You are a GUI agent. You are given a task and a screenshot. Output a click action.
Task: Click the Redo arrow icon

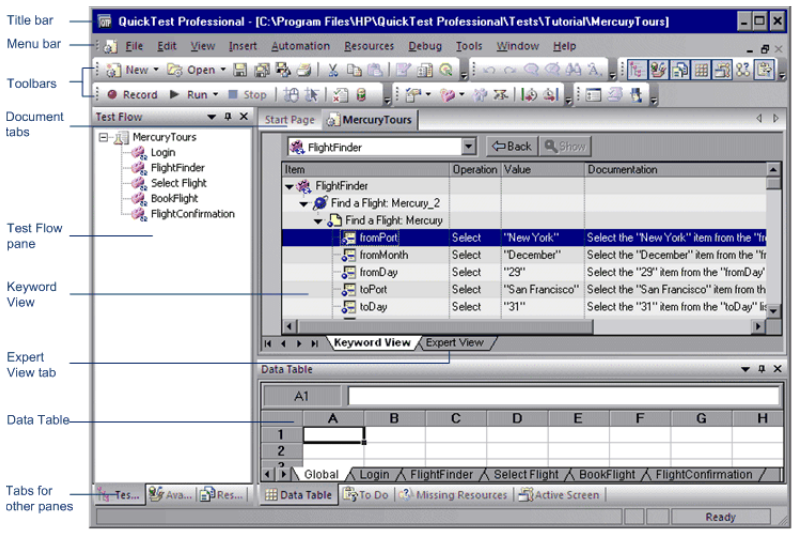[x=509, y=69]
